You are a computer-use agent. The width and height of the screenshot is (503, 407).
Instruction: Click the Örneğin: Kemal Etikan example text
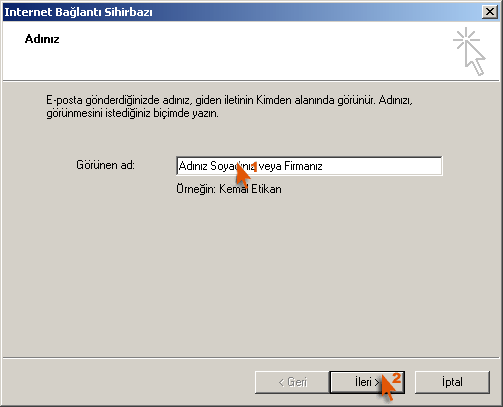pyautogui.click(x=229, y=189)
